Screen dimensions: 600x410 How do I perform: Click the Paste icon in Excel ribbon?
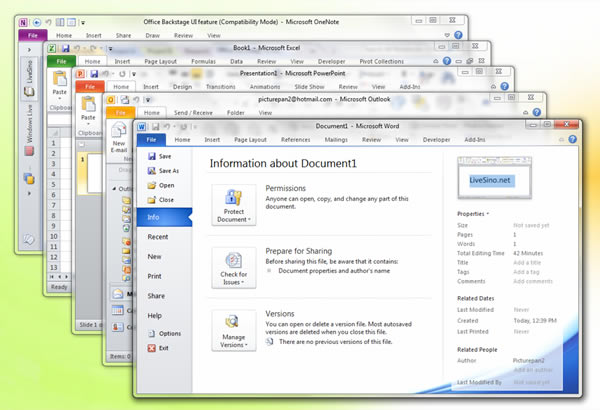tap(62, 84)
